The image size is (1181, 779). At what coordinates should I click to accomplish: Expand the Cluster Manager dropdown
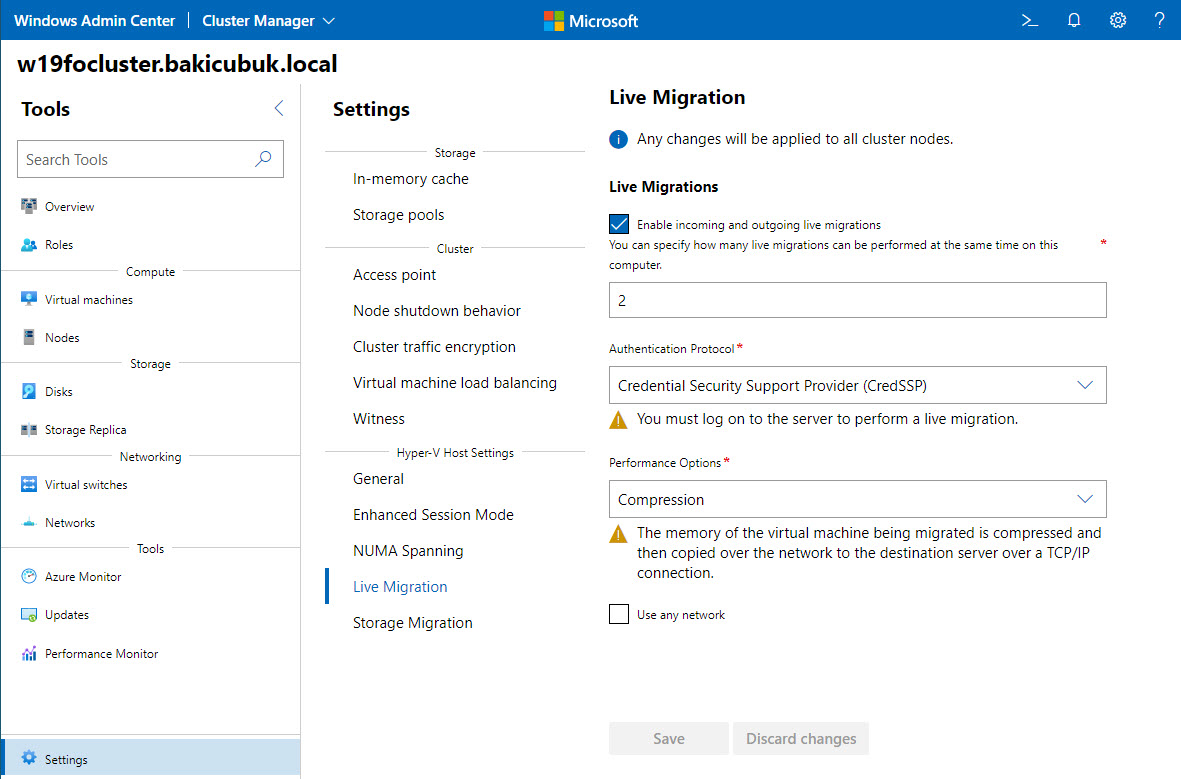tap(268, 20)
